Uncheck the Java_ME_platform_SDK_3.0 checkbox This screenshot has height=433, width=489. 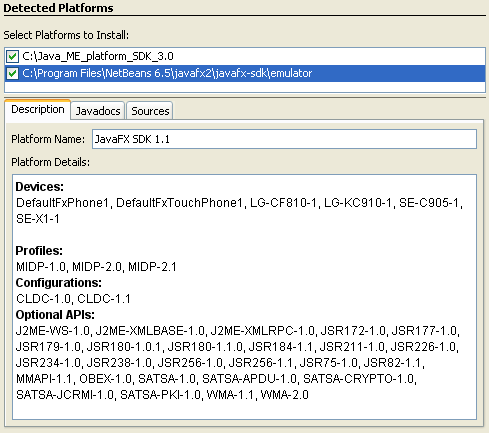pyautogui.click(x=12, y=56)
